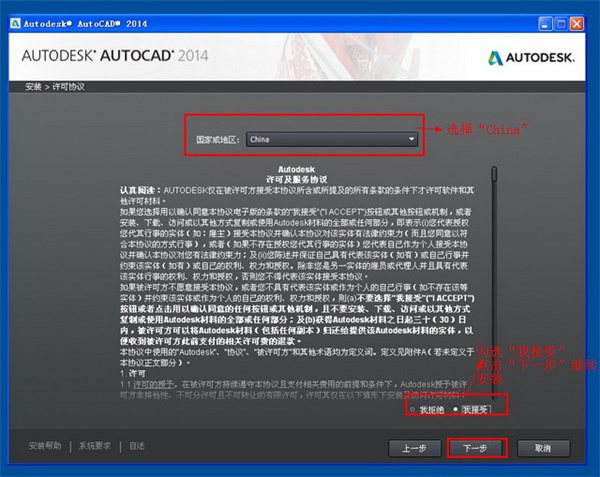Click the 安装 breadcrumb text
The width and height of the screenshot is (600, 477).
pos(33,87)
